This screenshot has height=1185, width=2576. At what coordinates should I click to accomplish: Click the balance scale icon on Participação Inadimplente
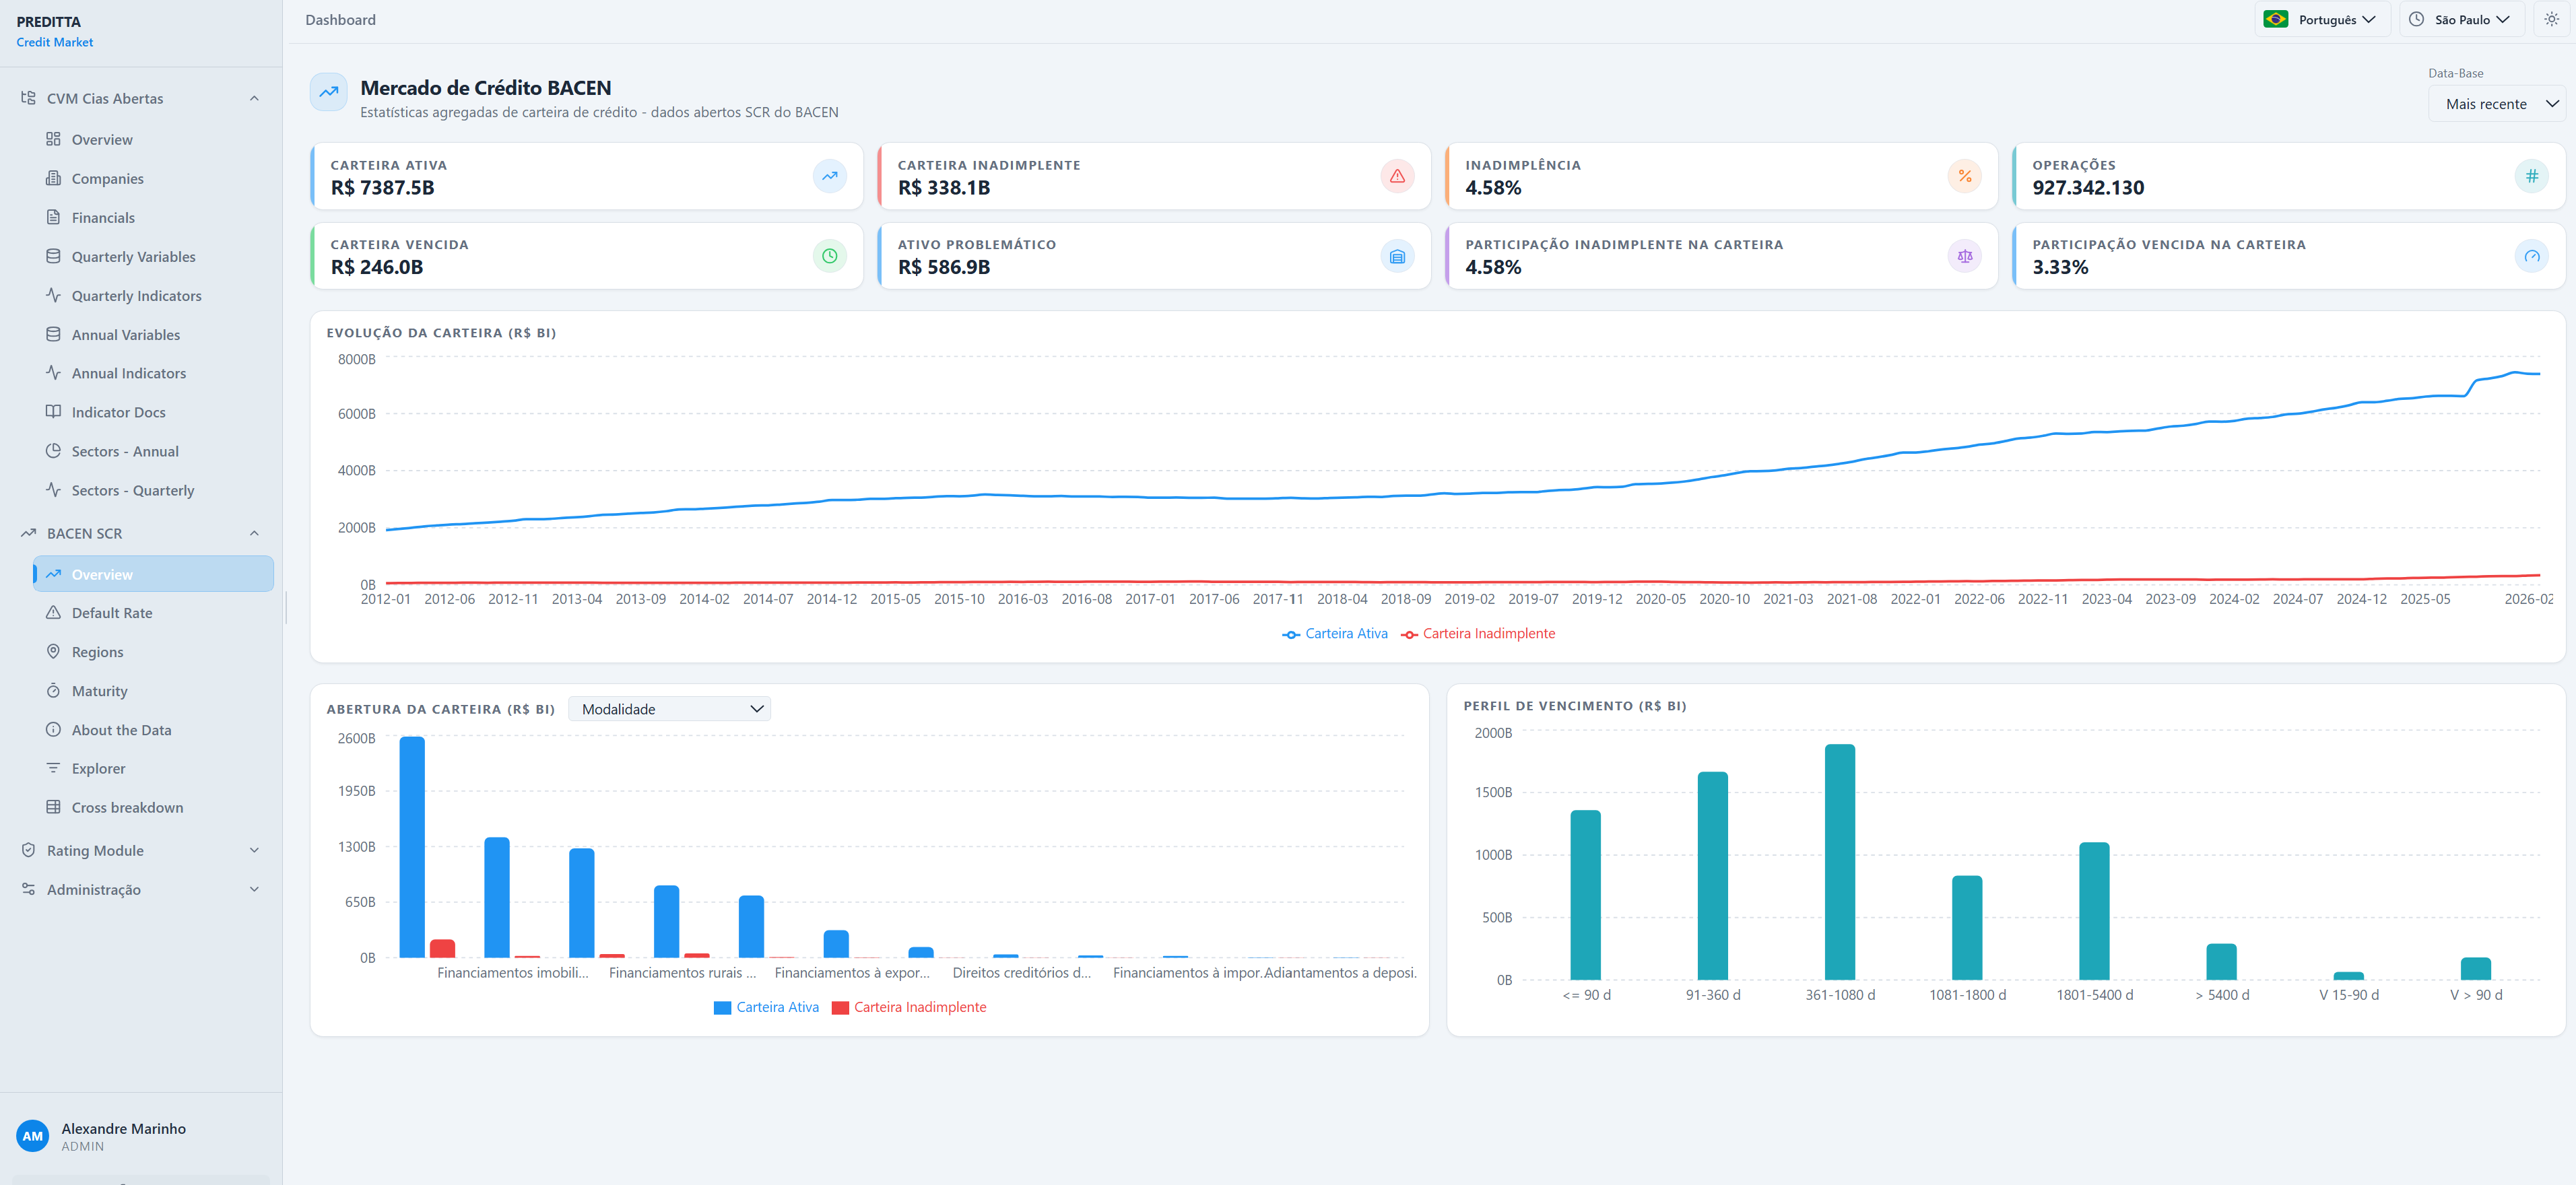click(1964, 256)
